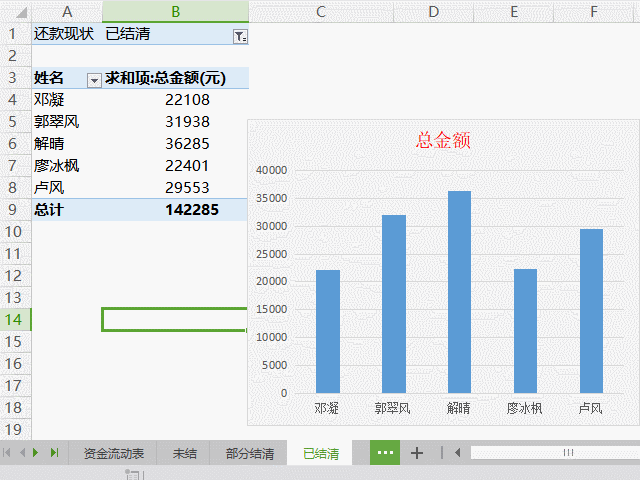Click the horizontal scrollbar thumb
This screenshot has width=640, height=480.
568,452
